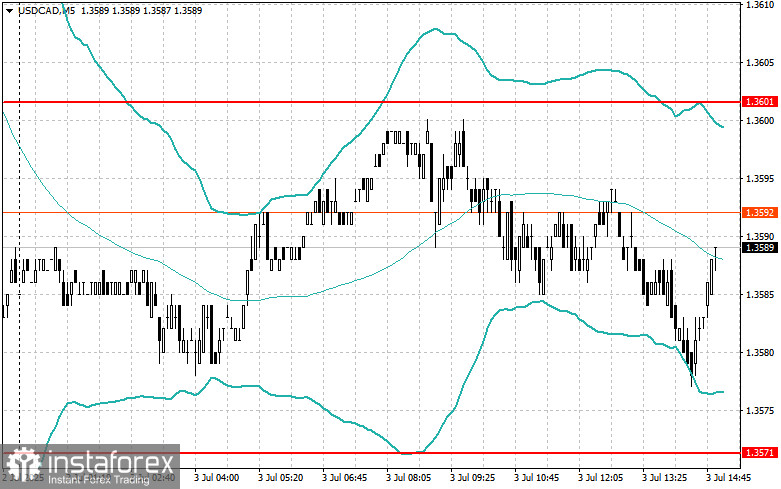Click the red 1.3601 price label
The width and height of the screenshot is (781, 489).
(x=760, y=102)
